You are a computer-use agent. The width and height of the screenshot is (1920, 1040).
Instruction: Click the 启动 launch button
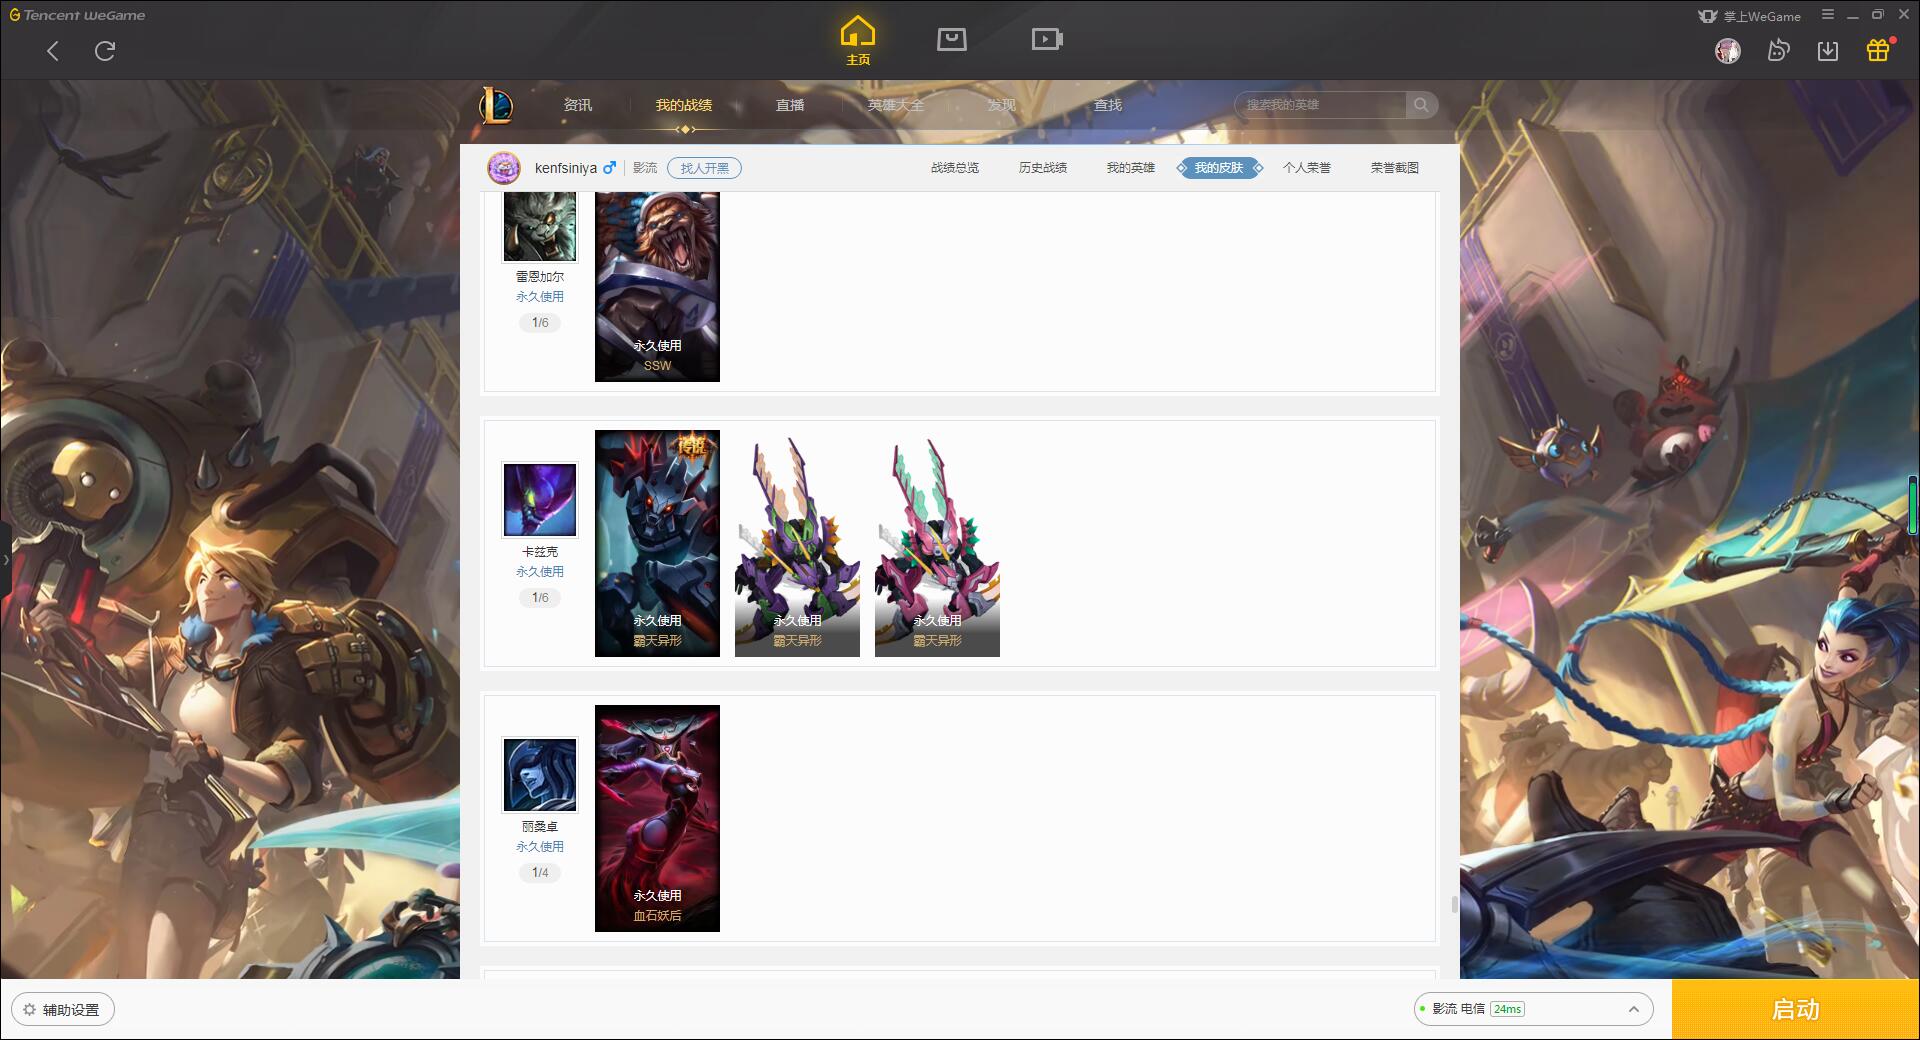[x=1796, y=1010]
